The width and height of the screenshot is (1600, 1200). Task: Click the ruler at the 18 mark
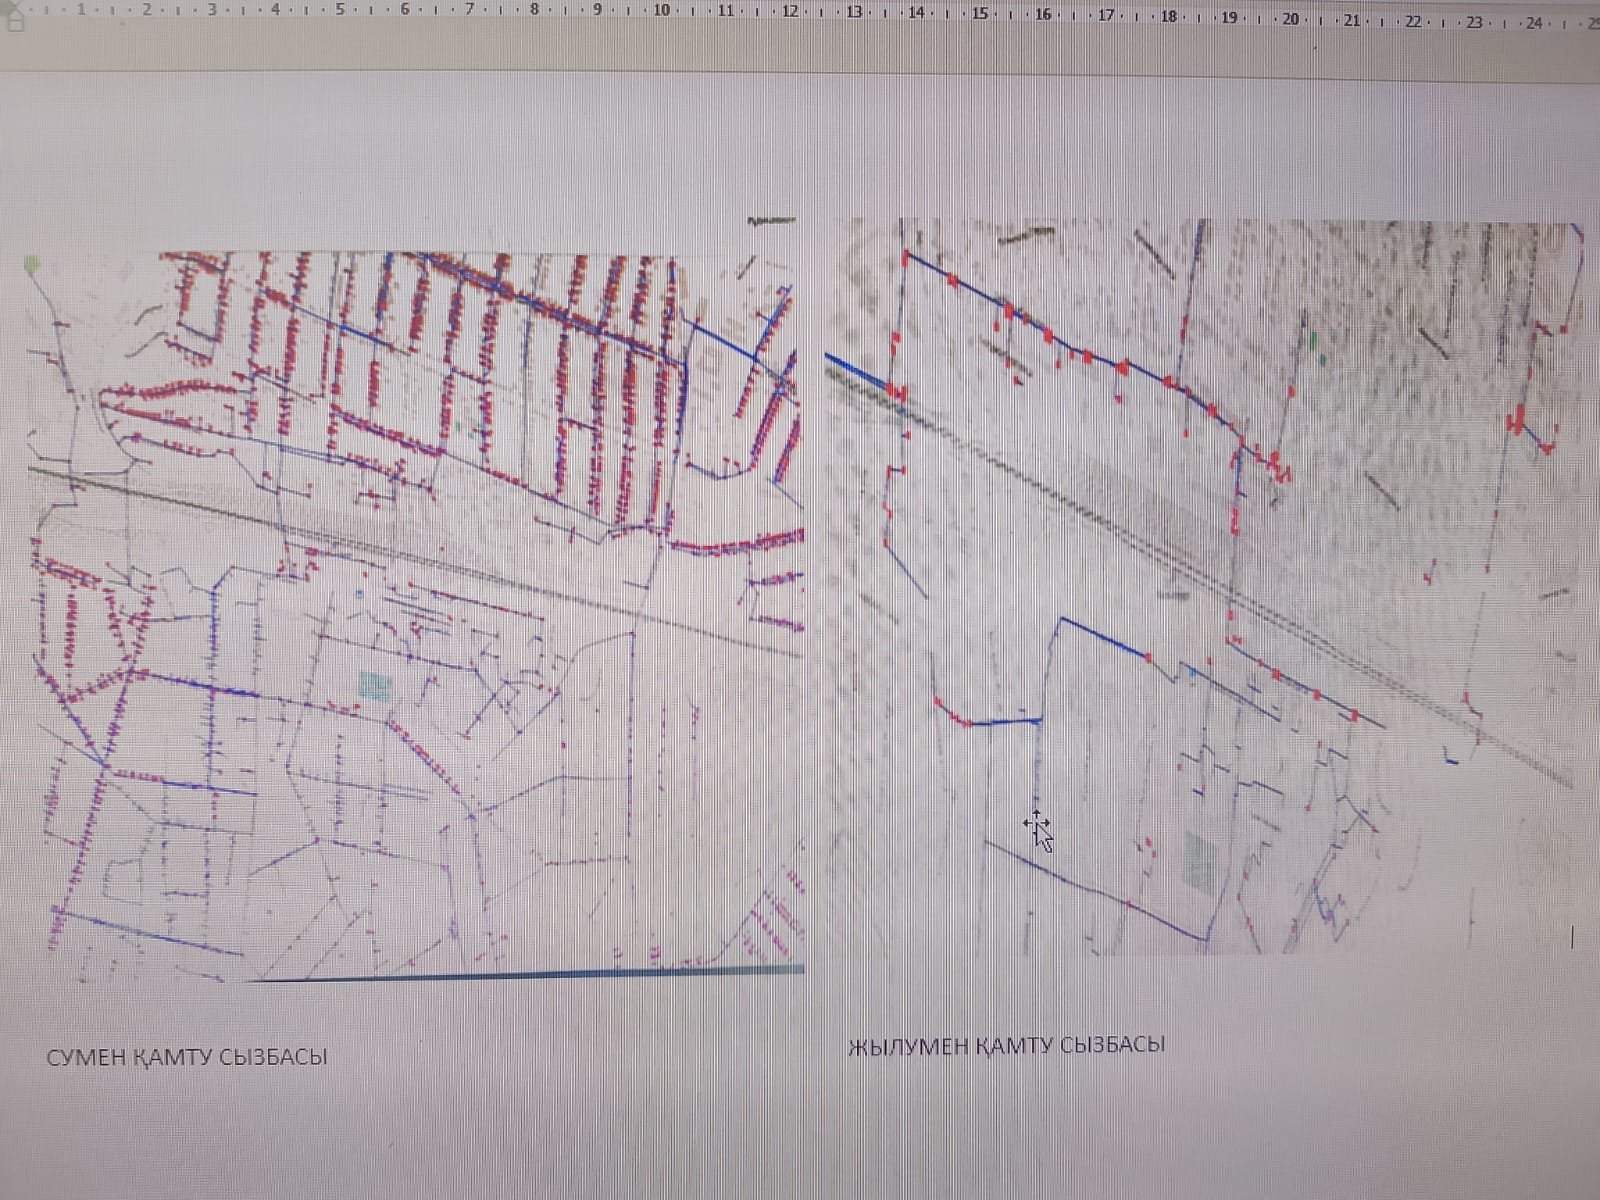[x=1168, y=15]
